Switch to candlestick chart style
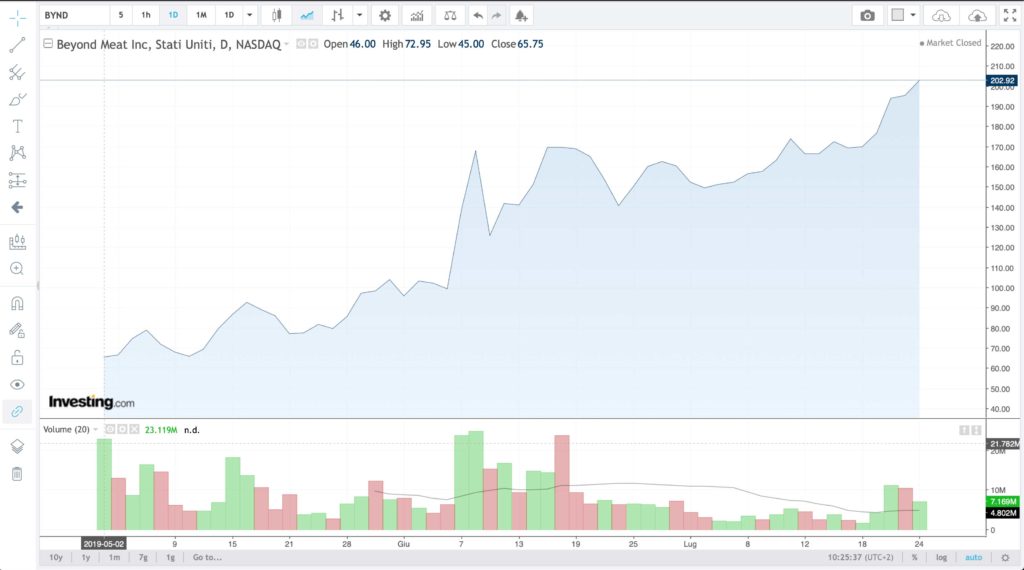This screenshot has width=1024, height=570. tap(277, 15)
